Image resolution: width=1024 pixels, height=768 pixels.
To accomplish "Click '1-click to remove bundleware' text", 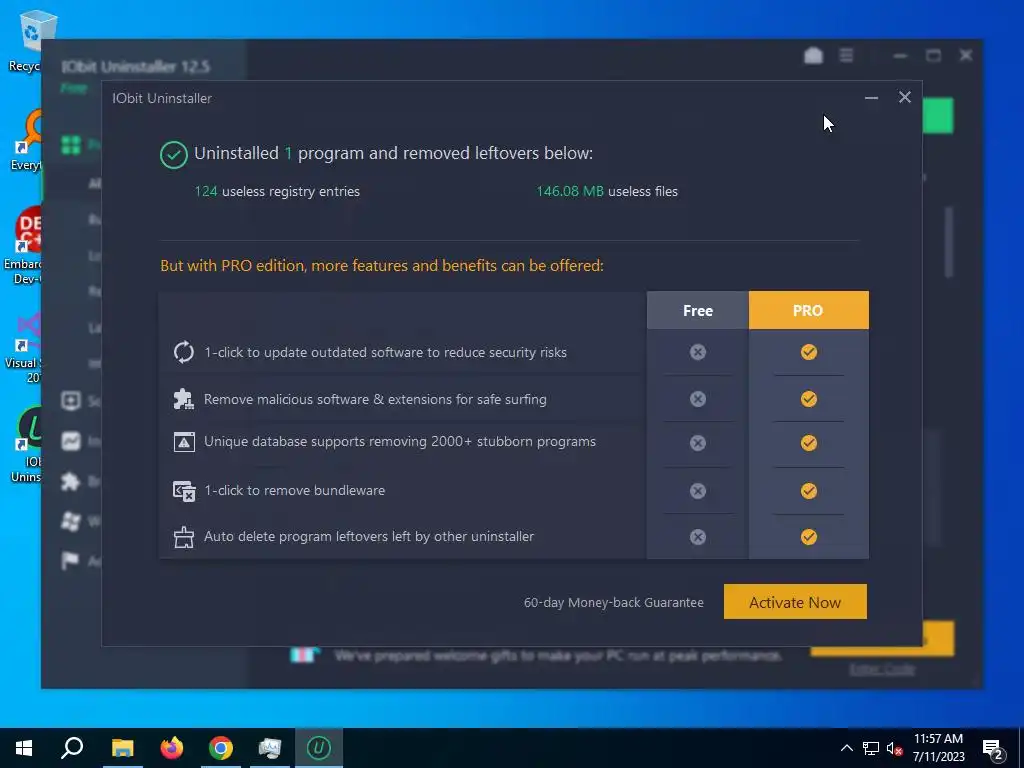I will pos(295,490).
